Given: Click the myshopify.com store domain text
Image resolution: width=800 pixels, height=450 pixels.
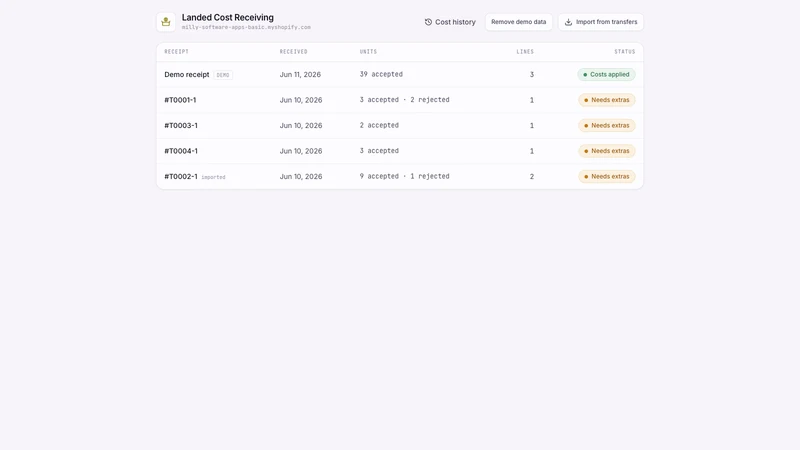Looking at the screenshot, I should 246,28.
